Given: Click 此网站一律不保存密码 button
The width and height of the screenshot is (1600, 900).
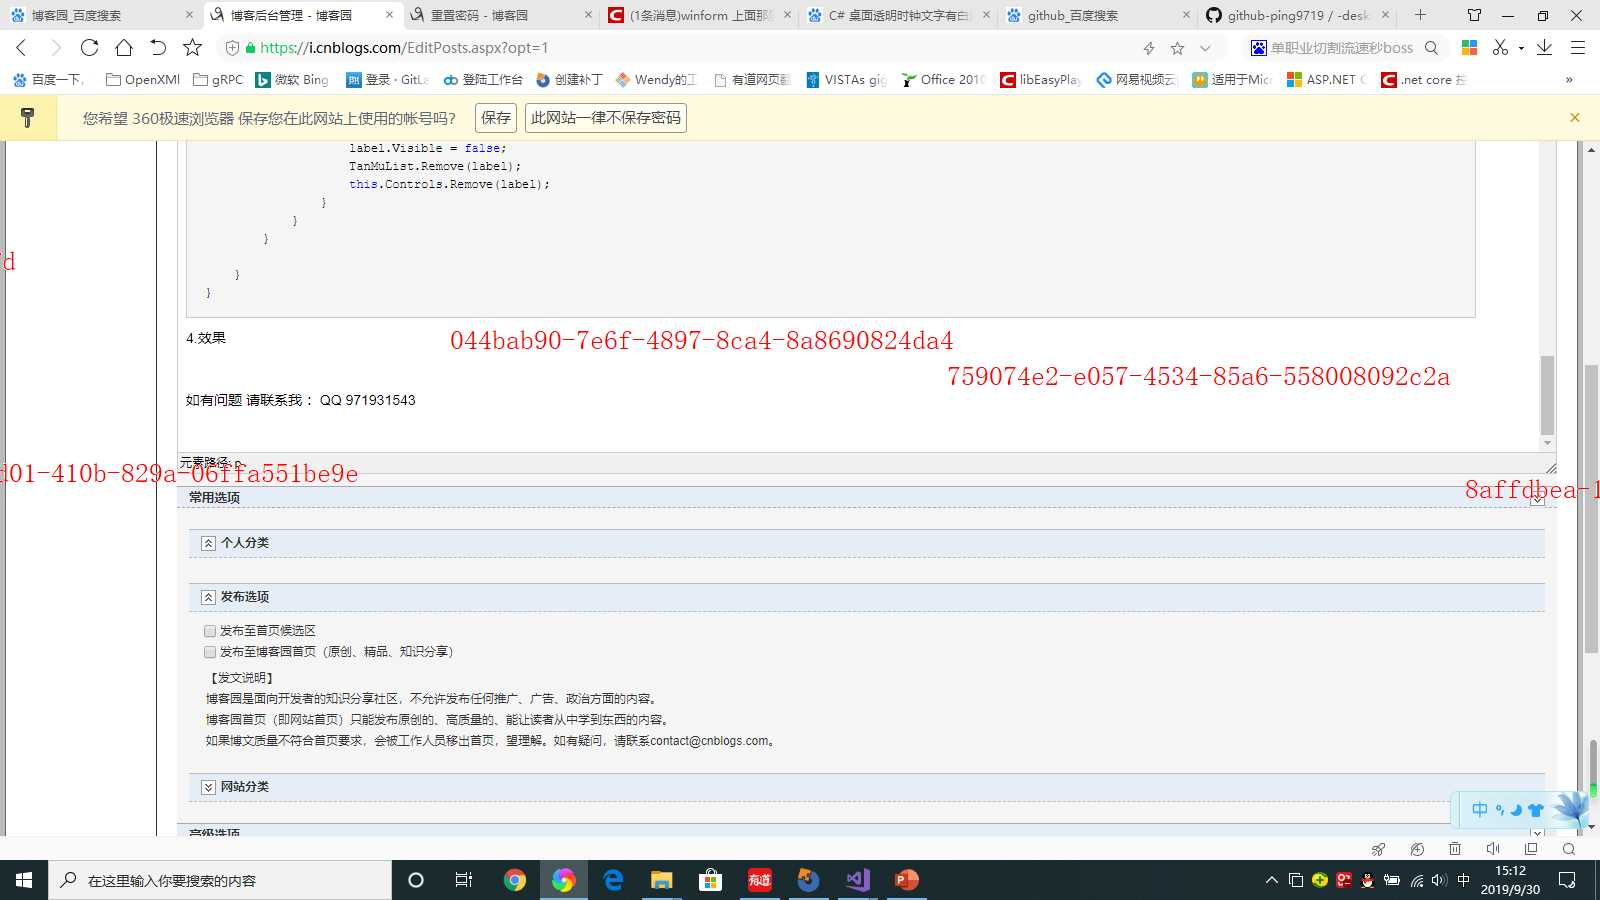Looking at the screenshot, I should click(606, 118).
